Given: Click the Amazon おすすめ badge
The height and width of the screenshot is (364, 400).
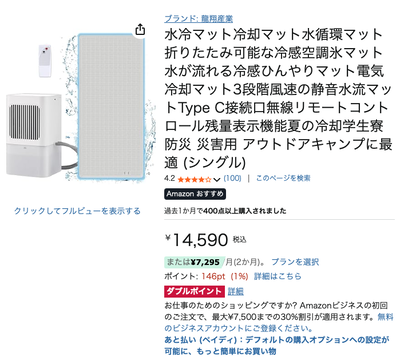Looking at the screenshot, I should pyautogui.click(x=195, y=194).
